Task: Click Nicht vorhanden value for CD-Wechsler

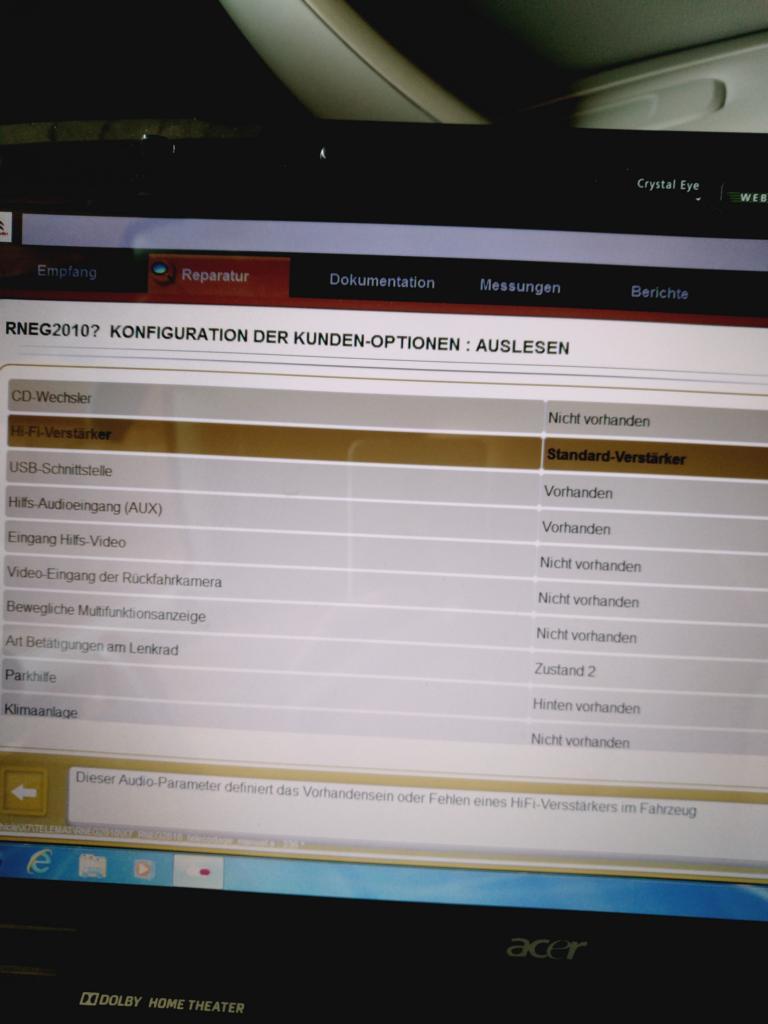Action: pos(599,419)
